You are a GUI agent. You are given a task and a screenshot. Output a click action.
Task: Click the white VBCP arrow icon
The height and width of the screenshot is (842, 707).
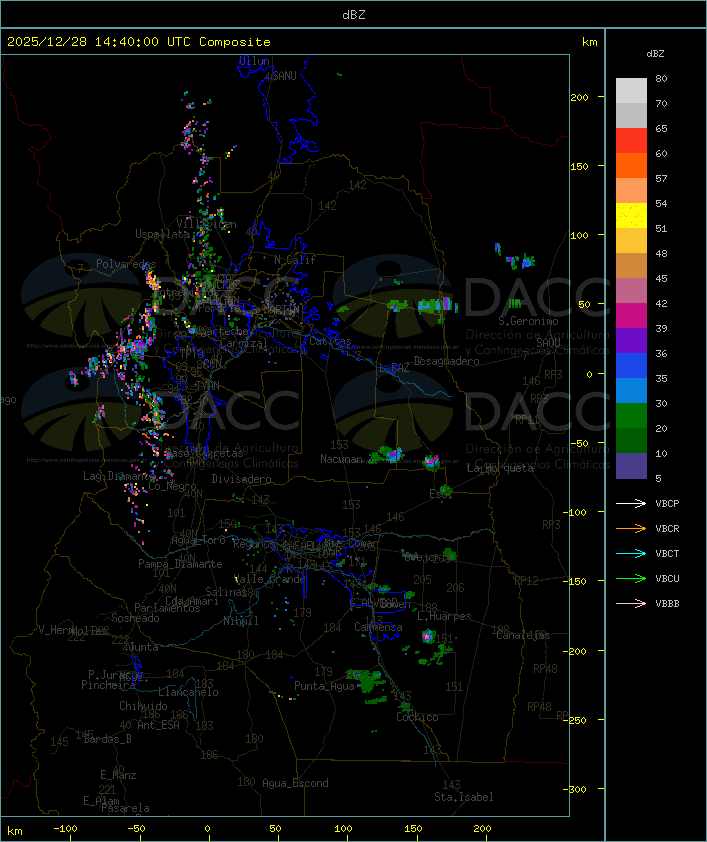click(631, 503)
